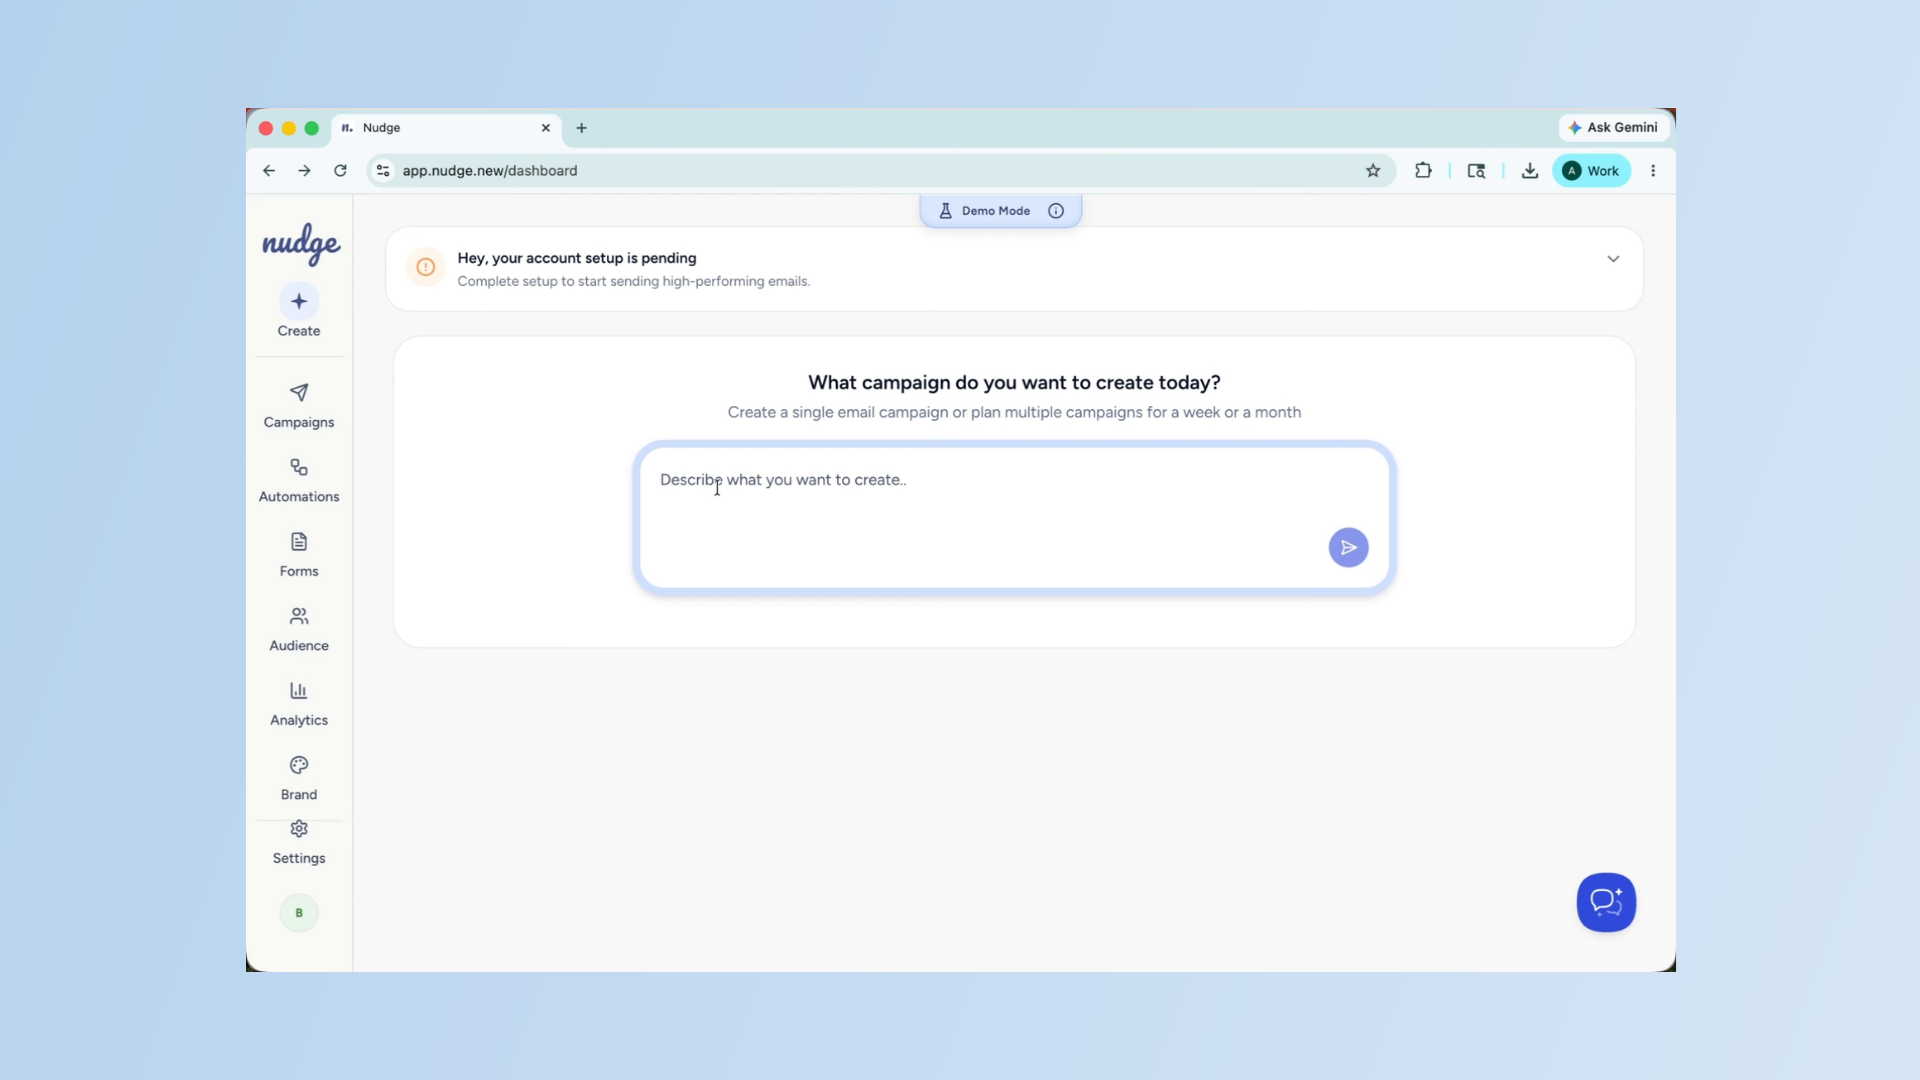Go to Forms in sidebar
Screen dimensions: 1920x1080
[x=299, y=554]
